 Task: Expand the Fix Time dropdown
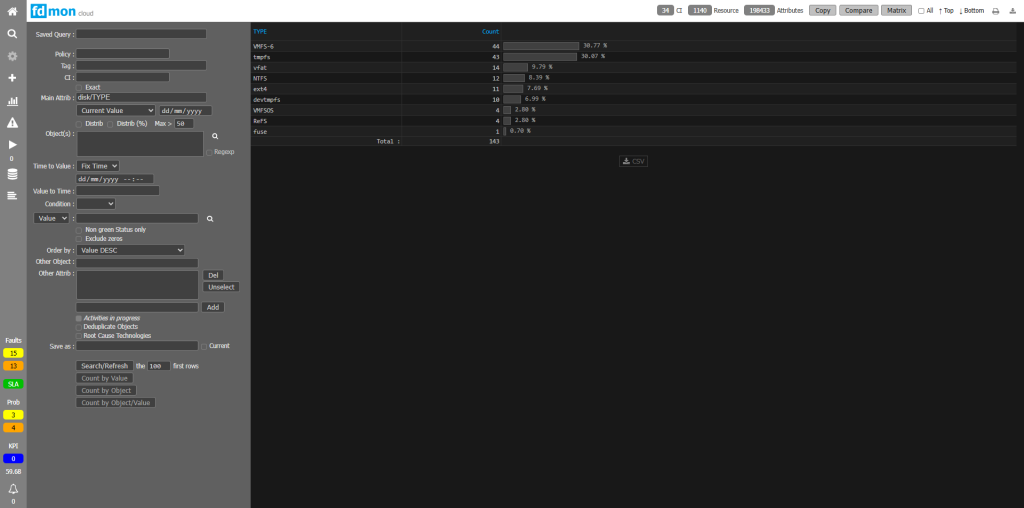98,166
